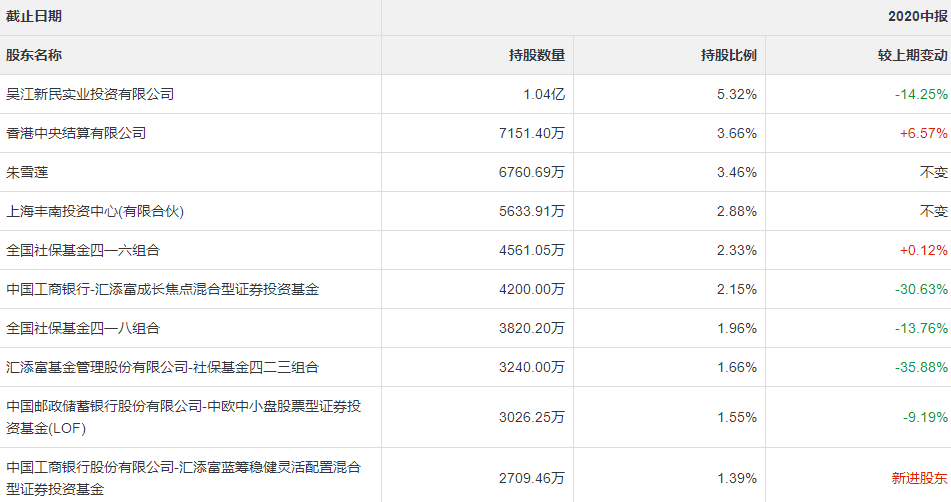Select the 4561.05万 holding amount

click(532, 250)
